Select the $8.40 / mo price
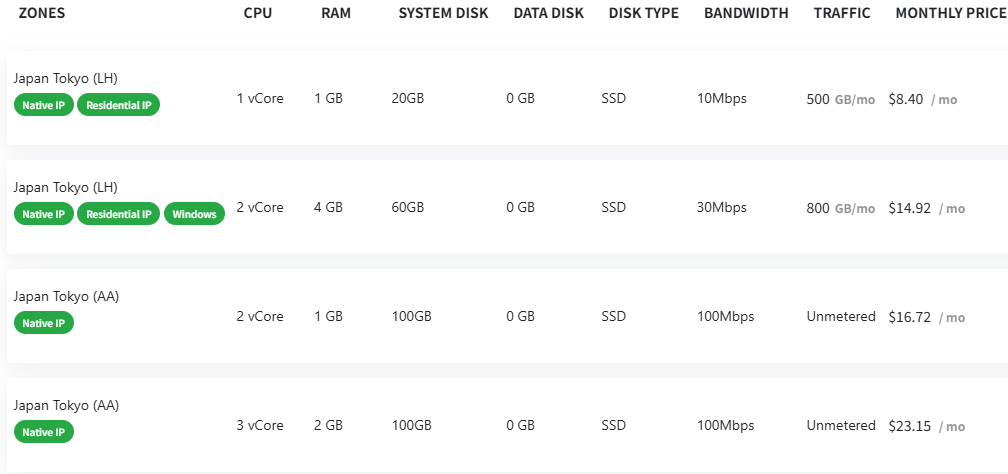Screen dimensions: 1008x474 pos(922,99)
